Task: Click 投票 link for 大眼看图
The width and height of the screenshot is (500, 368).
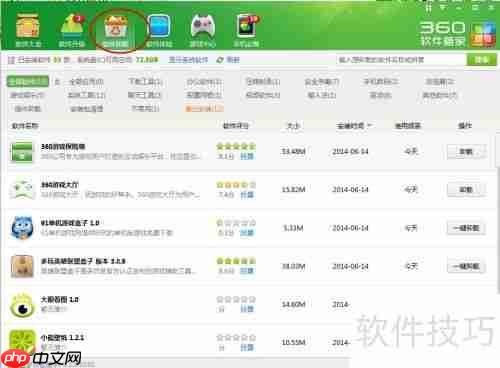Action: pyautogui.click(x=247, y=309)
